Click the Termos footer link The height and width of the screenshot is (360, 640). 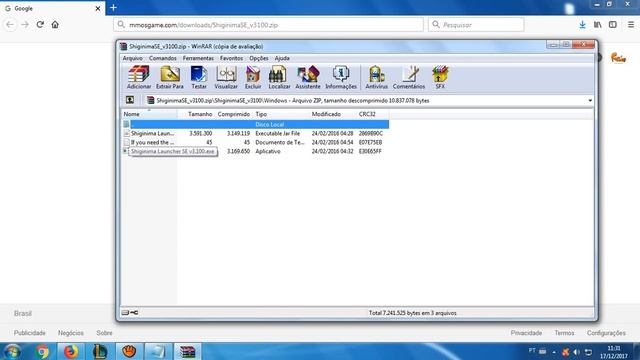pos(564,333)
